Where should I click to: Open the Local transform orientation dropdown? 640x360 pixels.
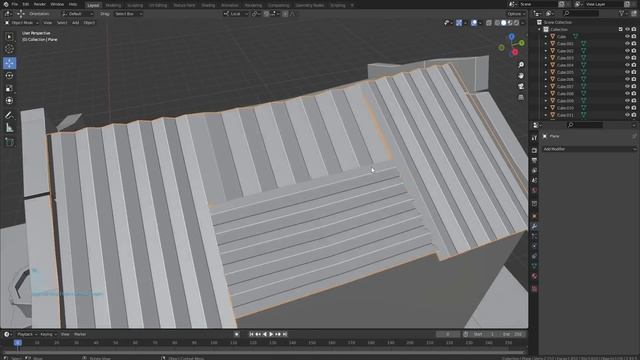click(x=236, y=14)
